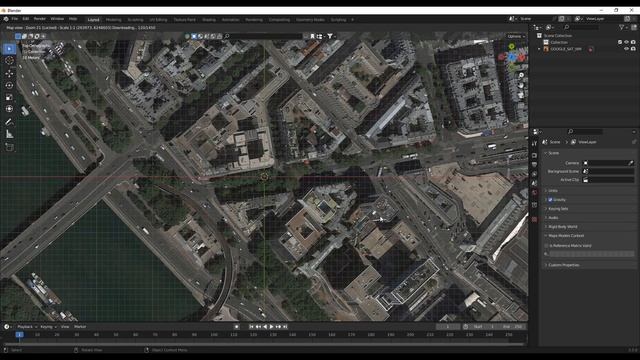Open the timeline Marker menu
Screen dimensions: 640x360
(80, 327)
